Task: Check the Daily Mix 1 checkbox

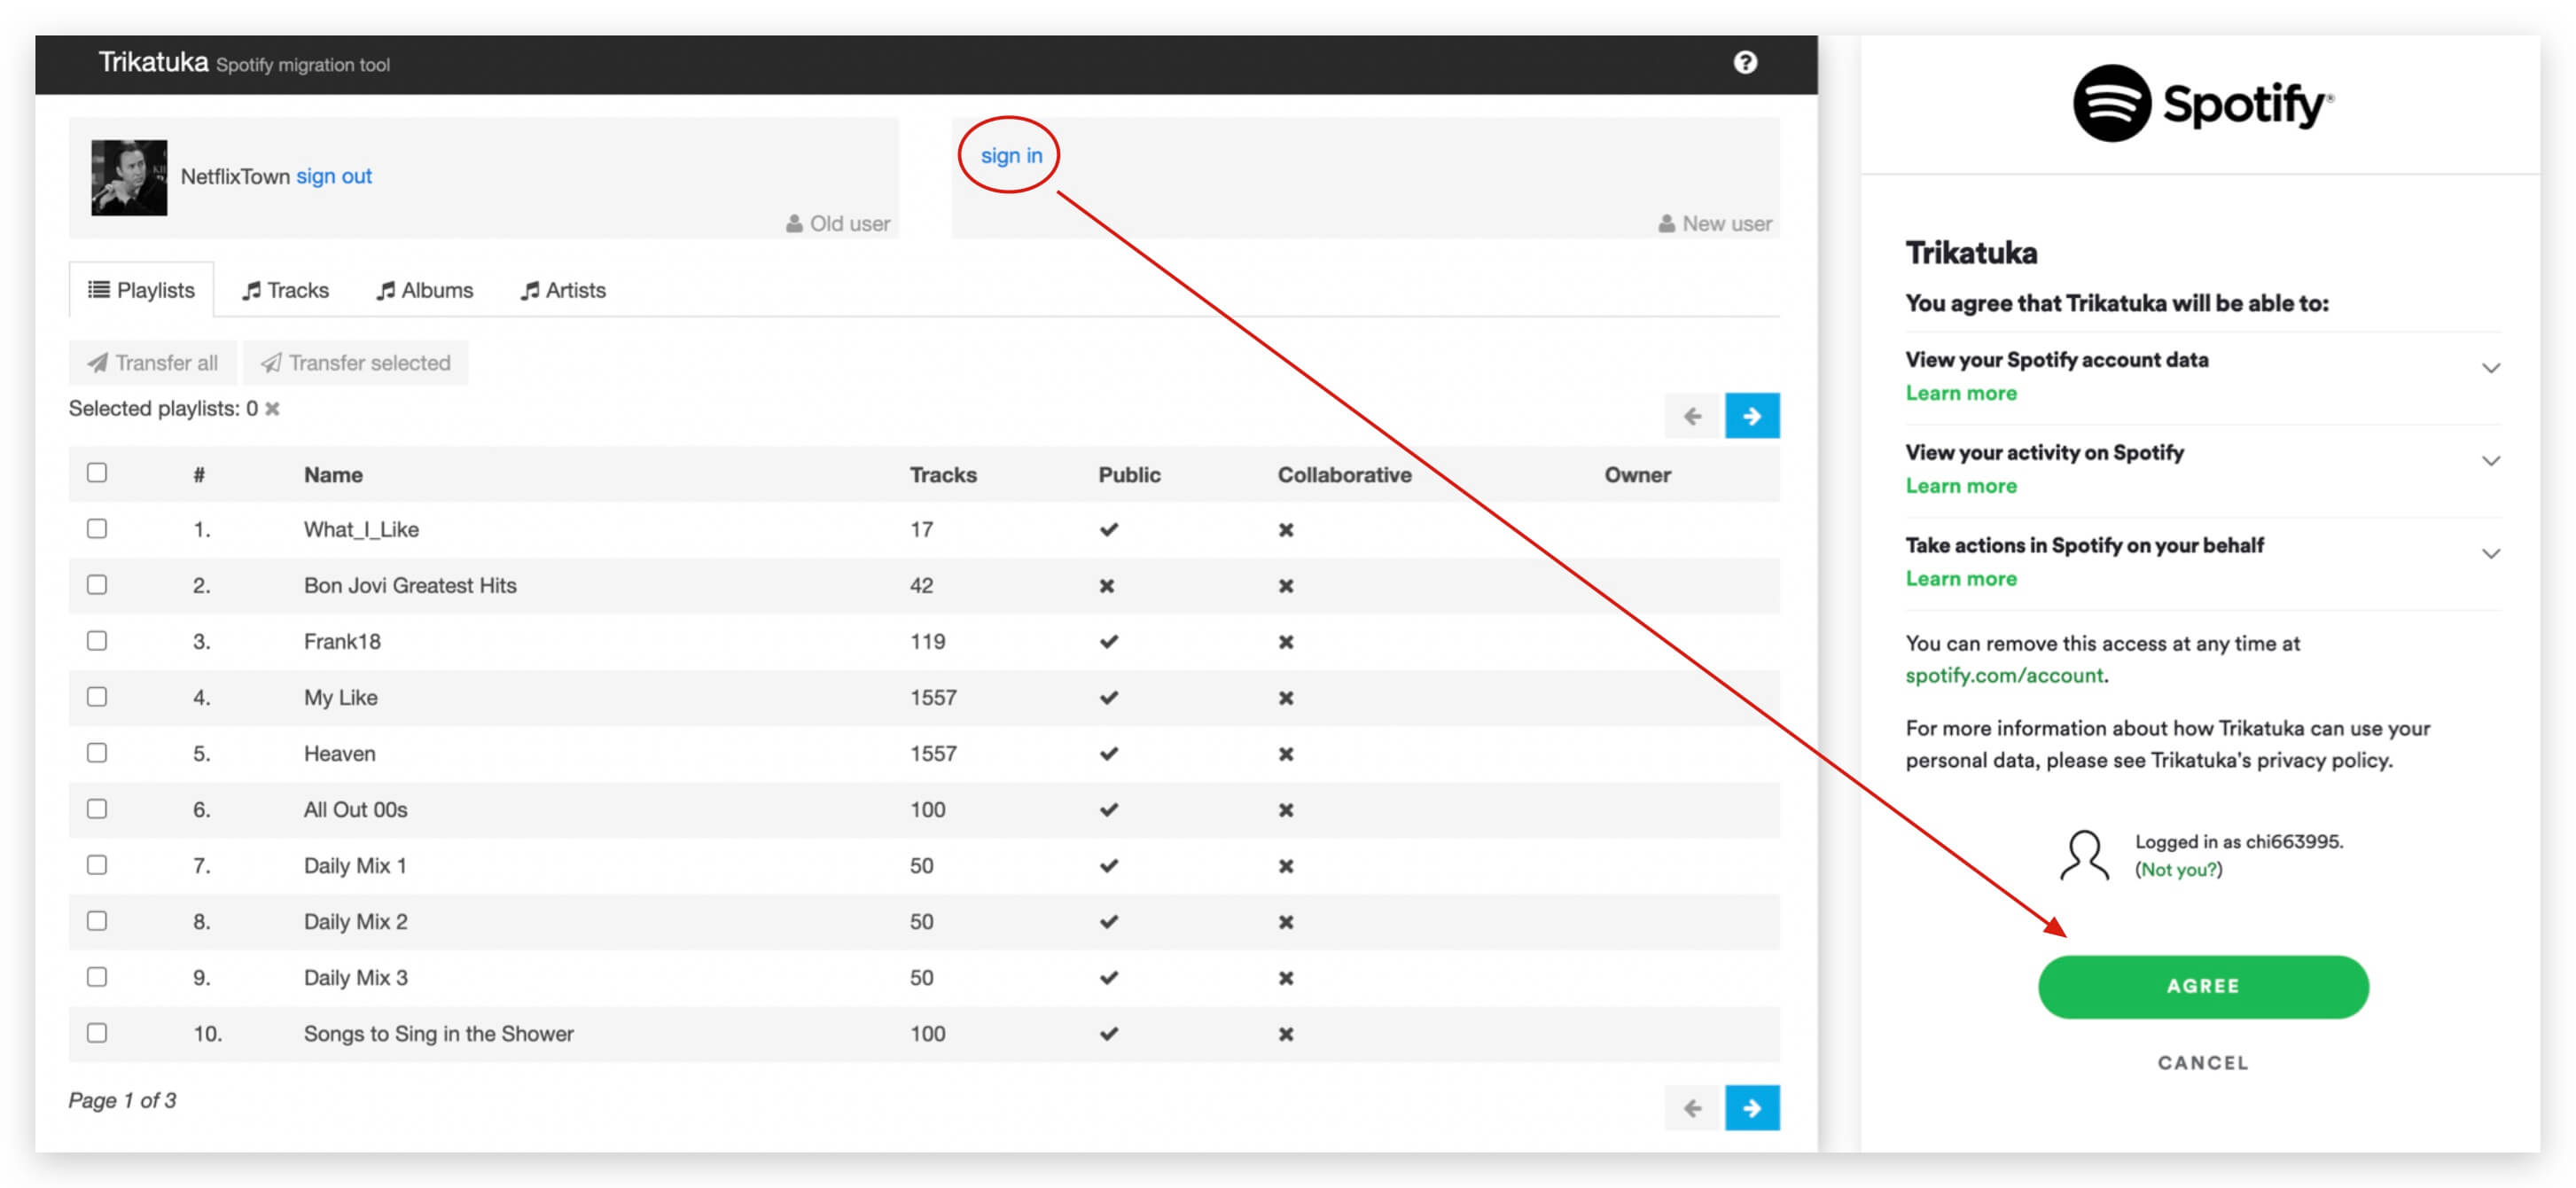Action: [x=96, y=864]
